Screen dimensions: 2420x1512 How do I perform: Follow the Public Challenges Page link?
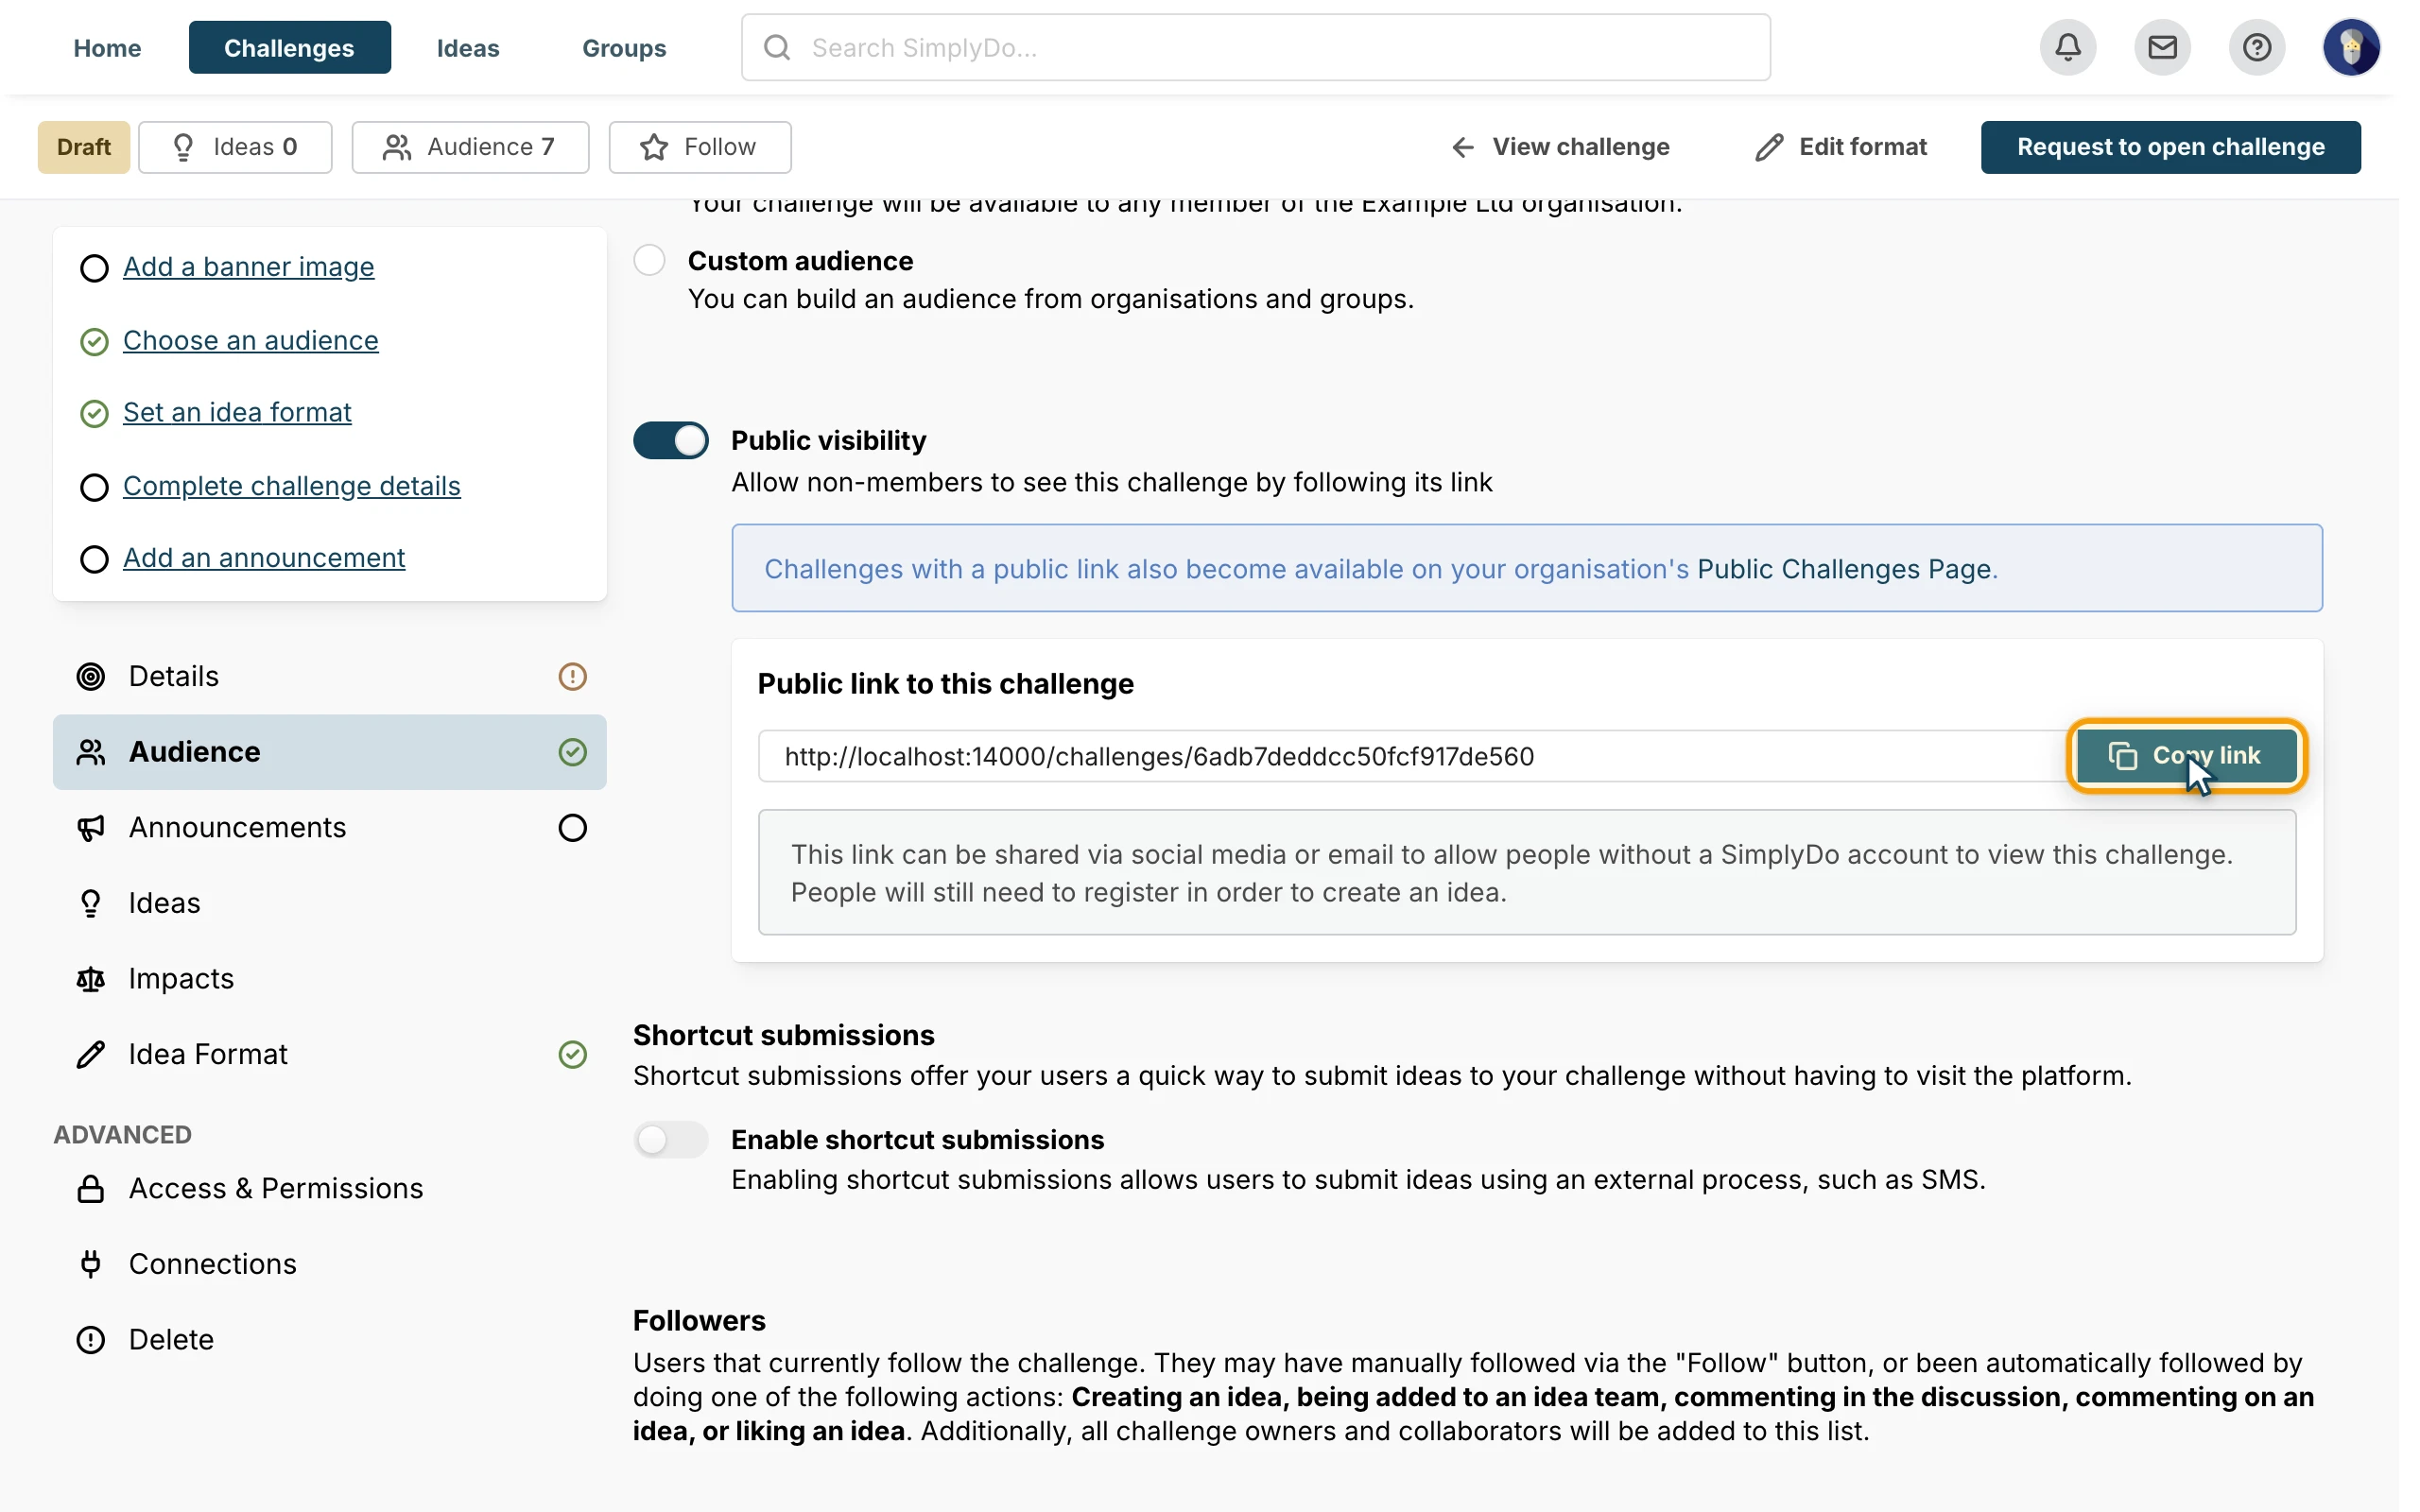coord(1844,569)
